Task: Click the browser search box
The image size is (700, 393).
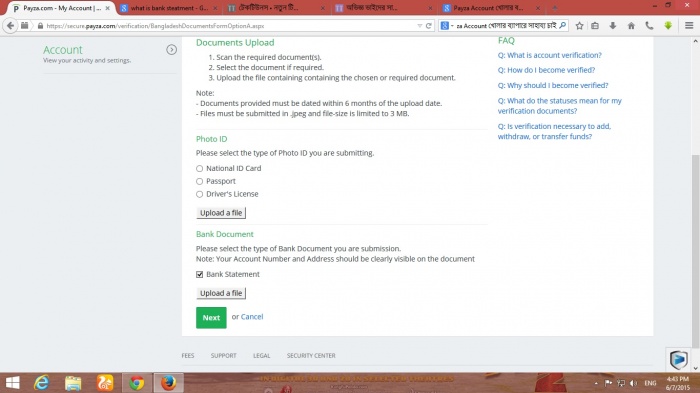Action: (503, 26)
